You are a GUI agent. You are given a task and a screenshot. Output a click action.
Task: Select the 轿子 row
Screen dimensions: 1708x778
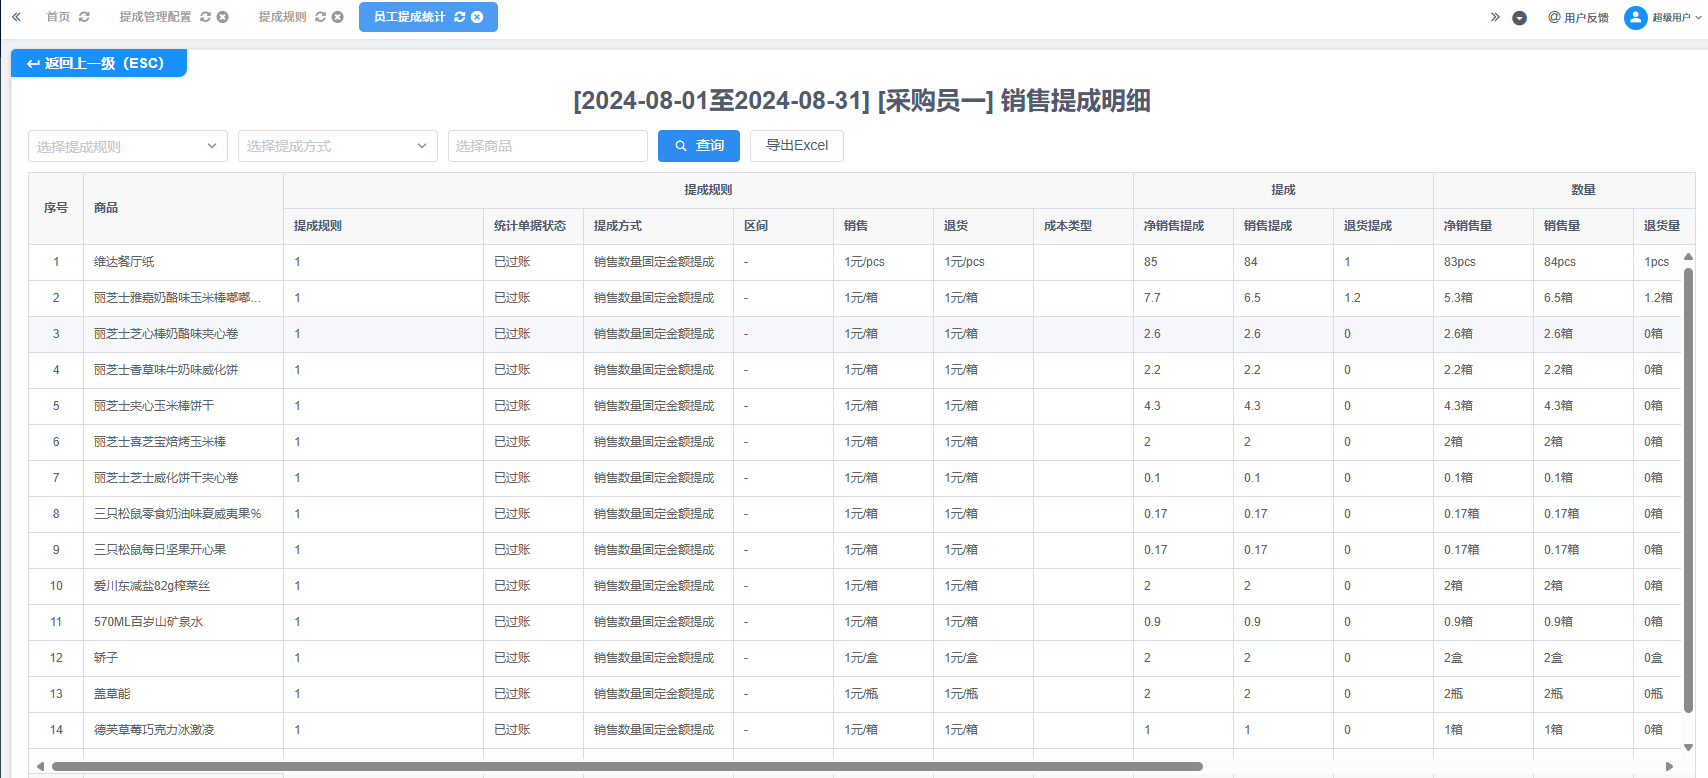pos(855,658)
